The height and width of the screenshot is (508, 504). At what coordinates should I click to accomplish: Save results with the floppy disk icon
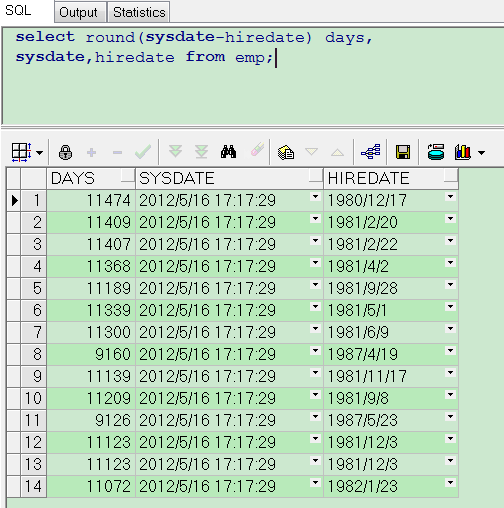tap(403, 152)
